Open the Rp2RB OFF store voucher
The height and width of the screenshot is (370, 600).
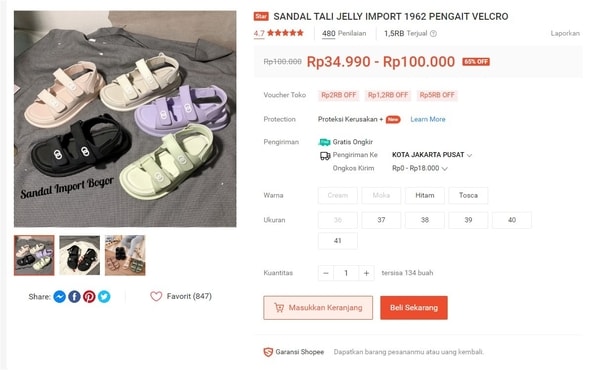[339, 95]
